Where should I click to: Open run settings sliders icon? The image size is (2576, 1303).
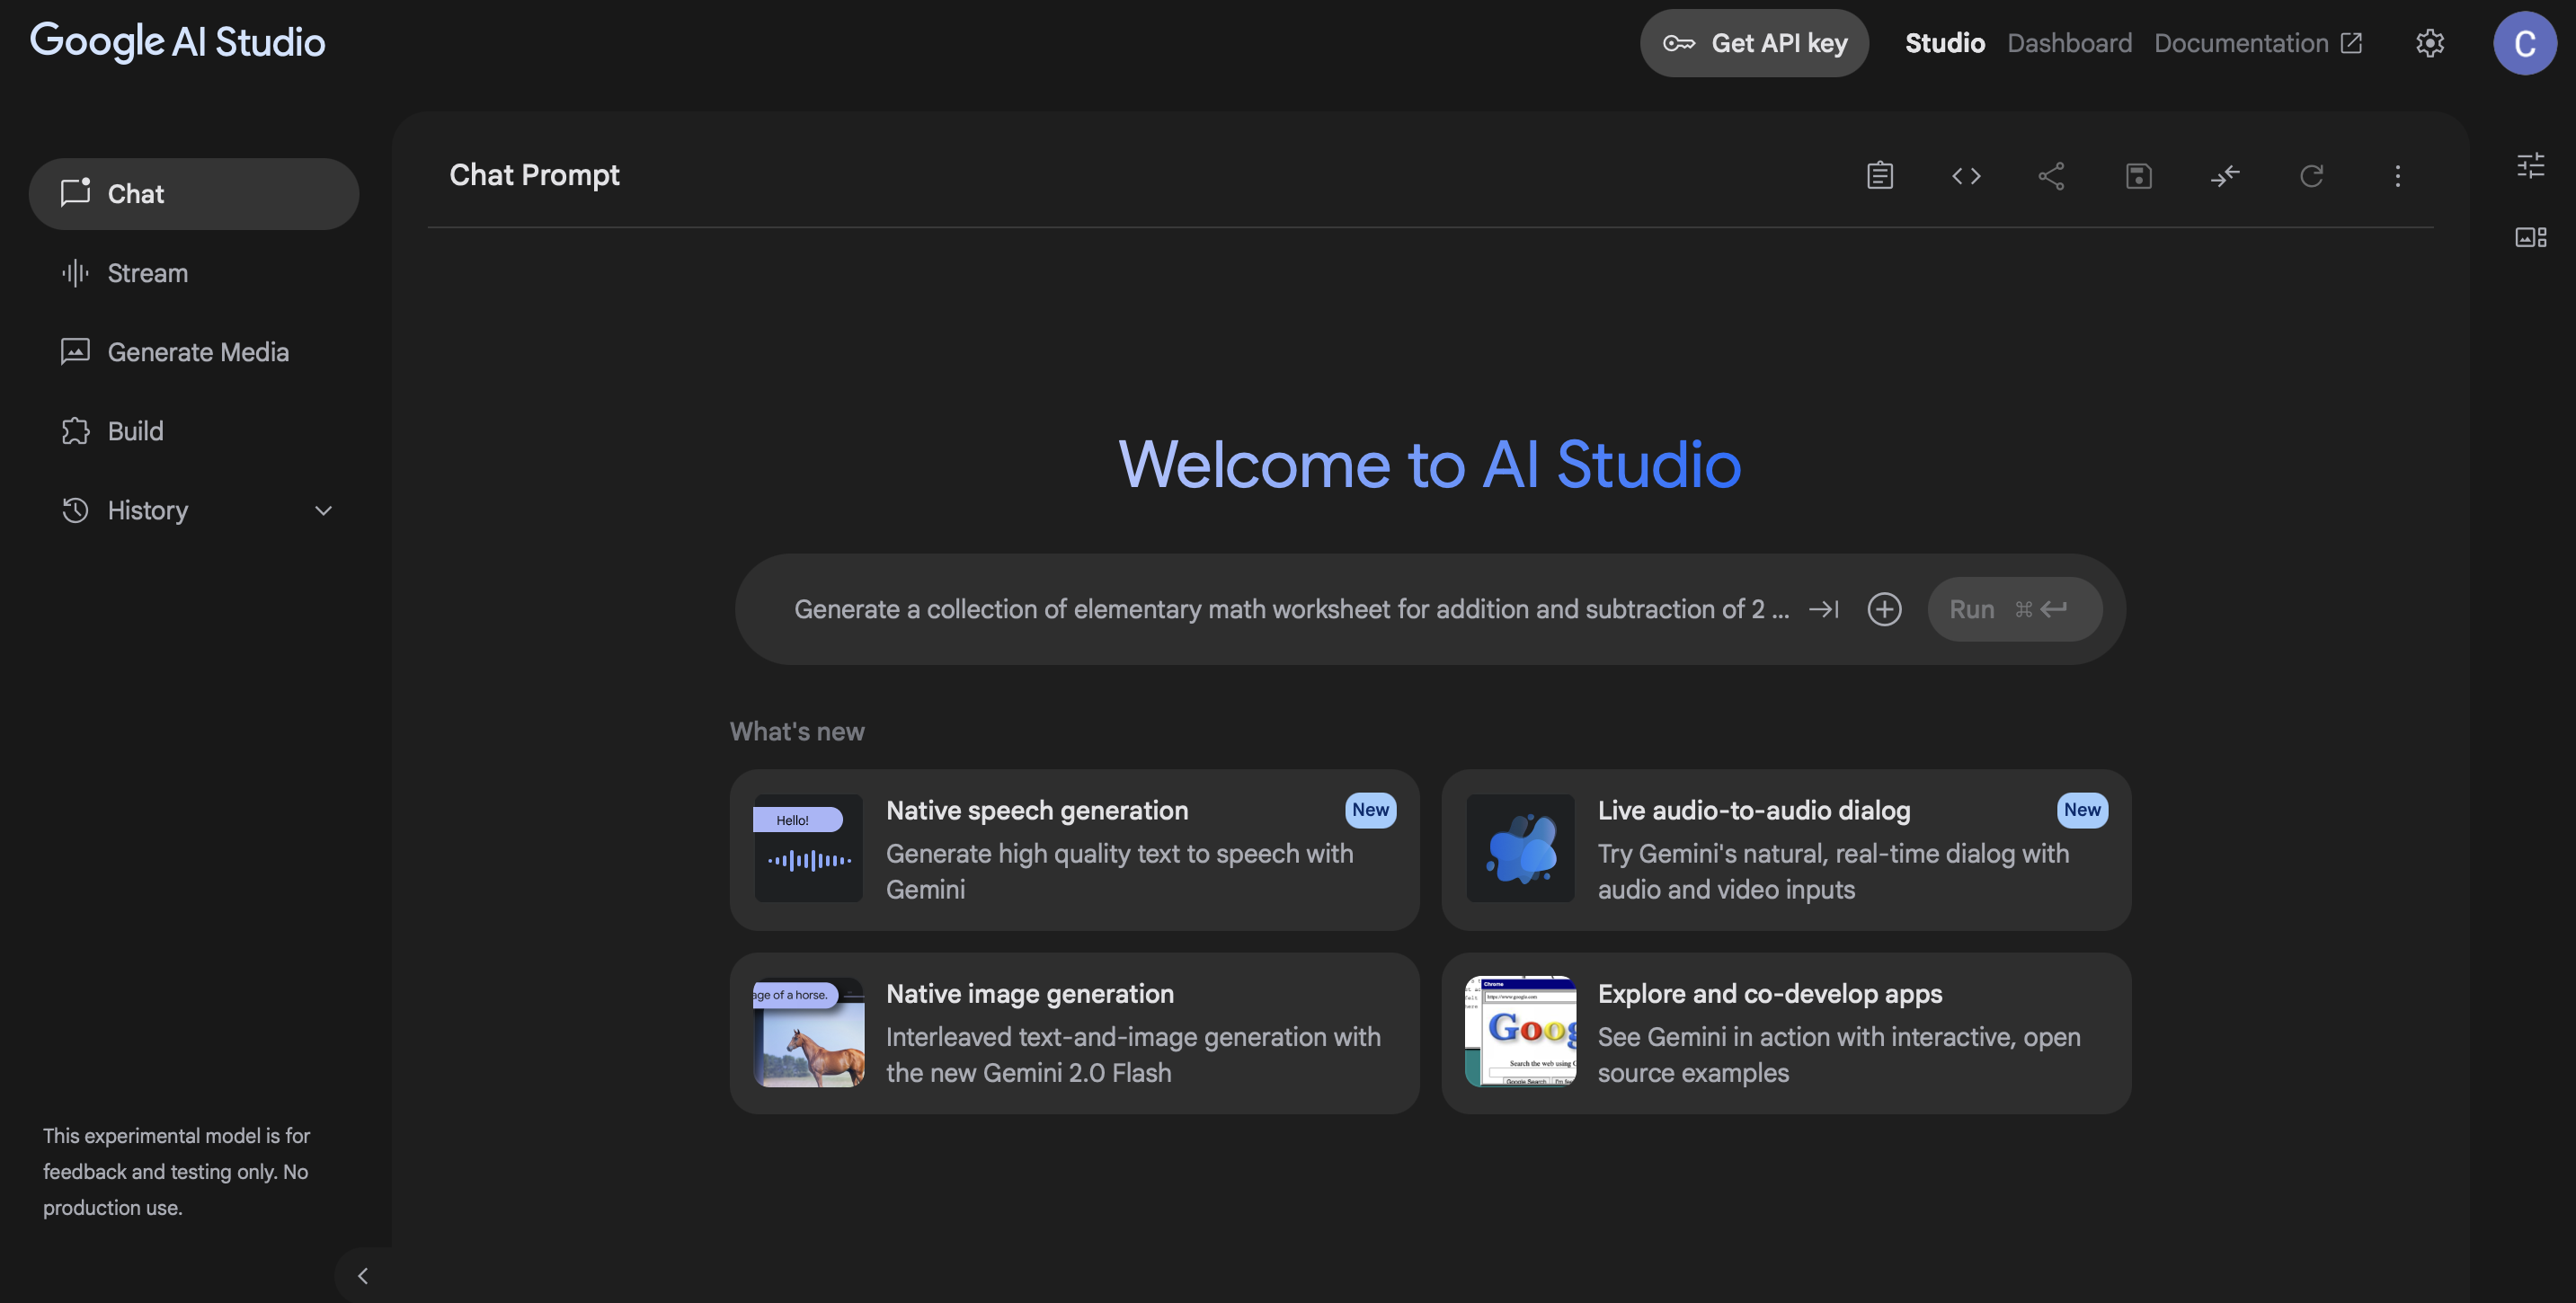2530,165
